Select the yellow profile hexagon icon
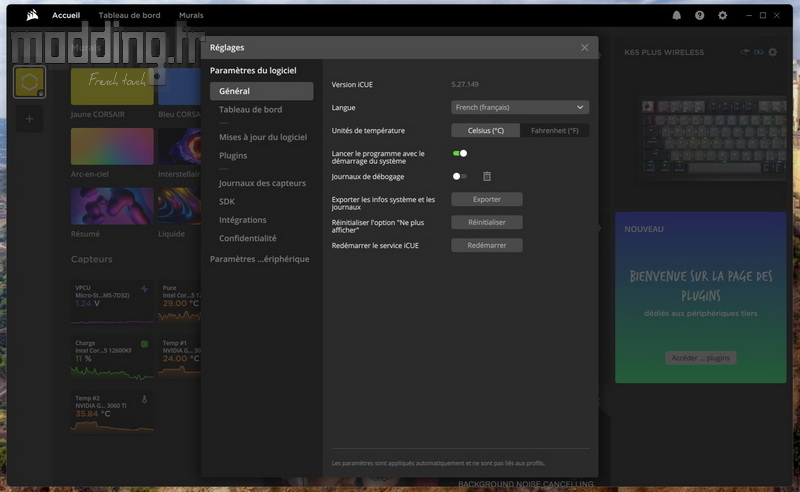Viewport: 800px width, 492px height. (x=30, y=82)
